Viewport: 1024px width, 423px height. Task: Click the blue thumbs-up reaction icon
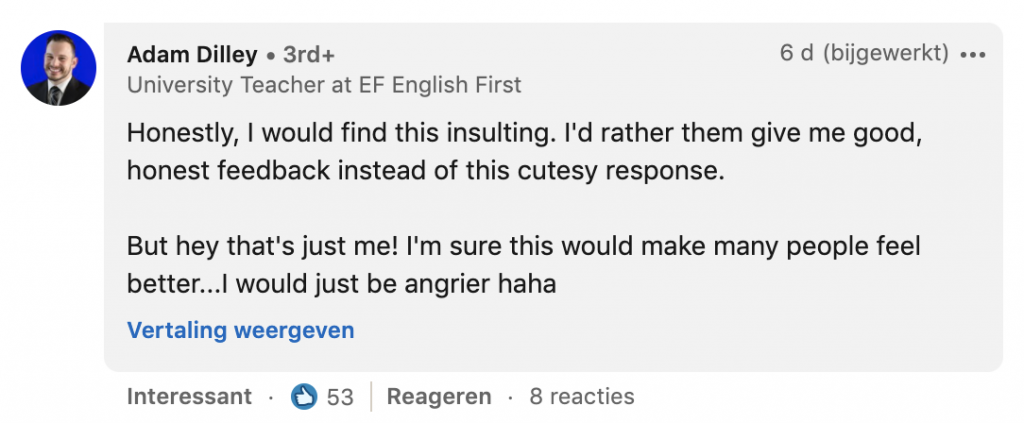tap(304, 397)
